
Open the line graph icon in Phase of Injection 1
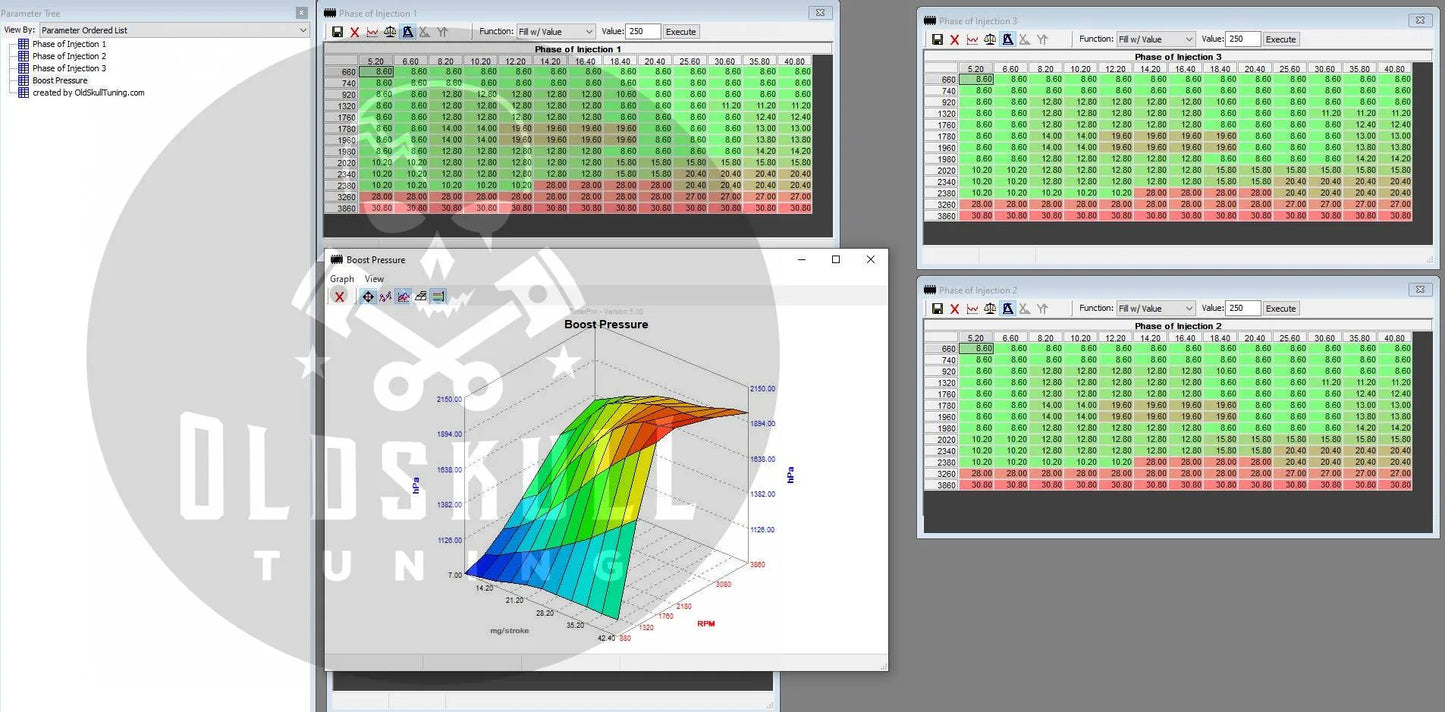[372, 32]
